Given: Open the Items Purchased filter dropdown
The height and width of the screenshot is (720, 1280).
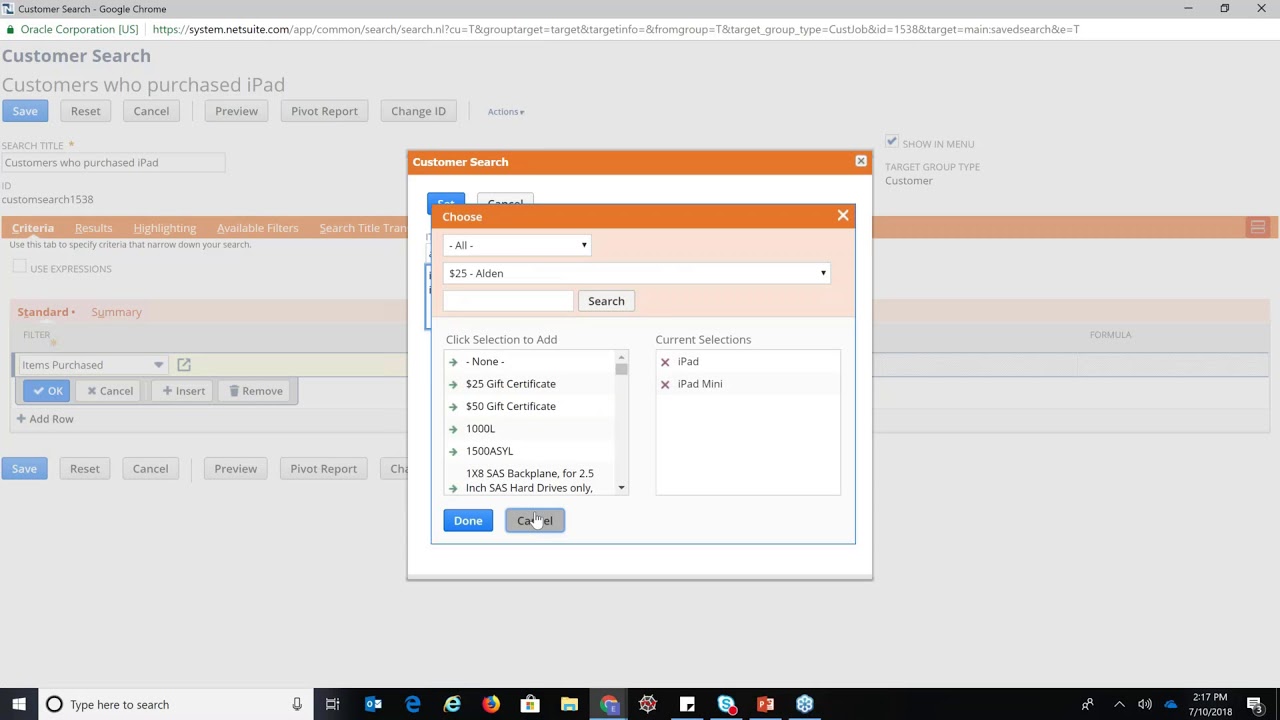Looking at the screenshot, I should pyautogui.click(x=94, y=365).
